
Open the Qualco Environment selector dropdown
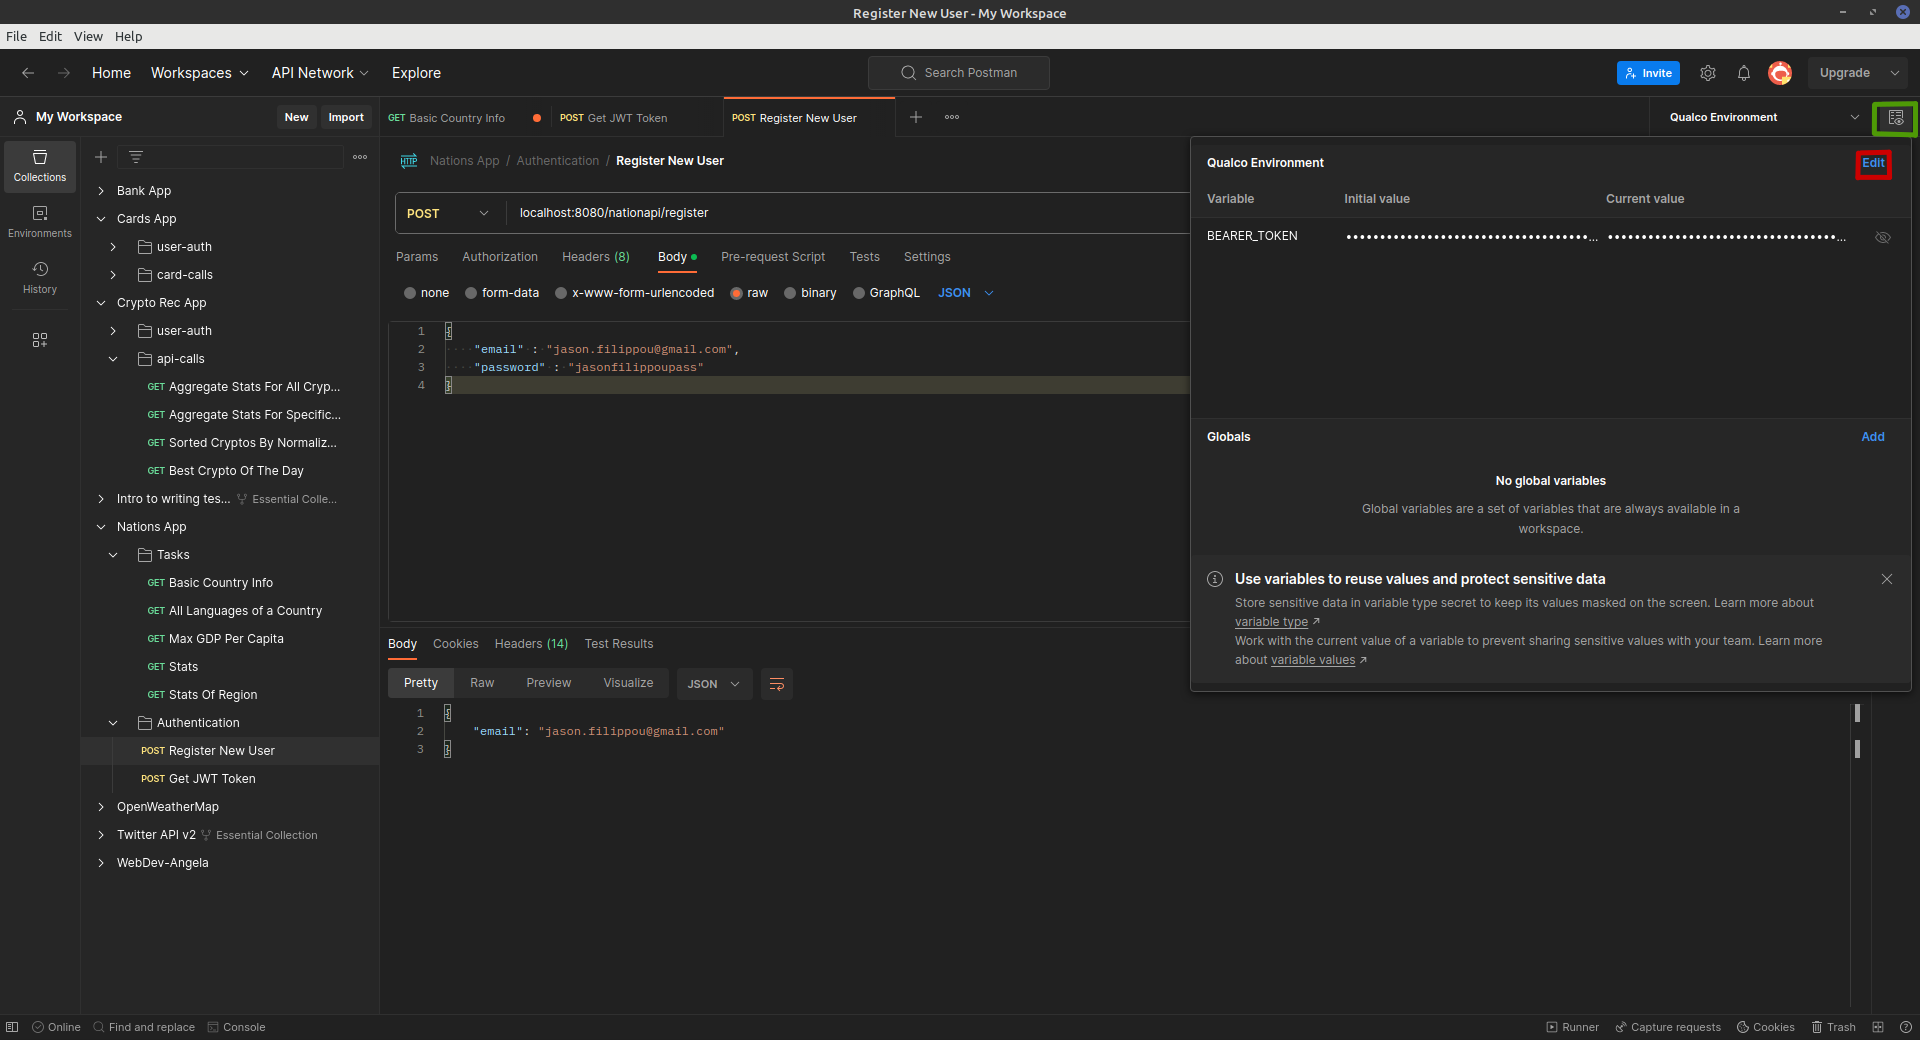[x=1762, y=117]
